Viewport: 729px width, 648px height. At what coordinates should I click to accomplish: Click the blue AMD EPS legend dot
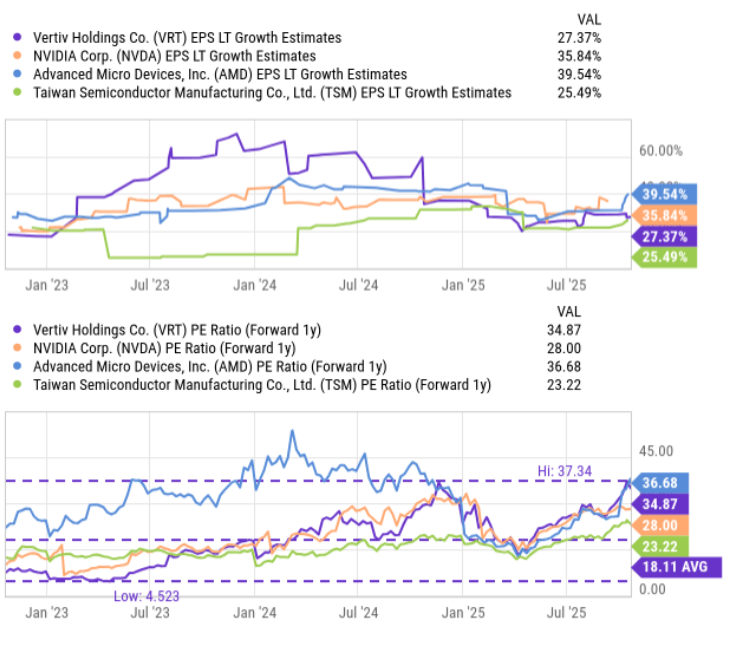pos(17,74)
